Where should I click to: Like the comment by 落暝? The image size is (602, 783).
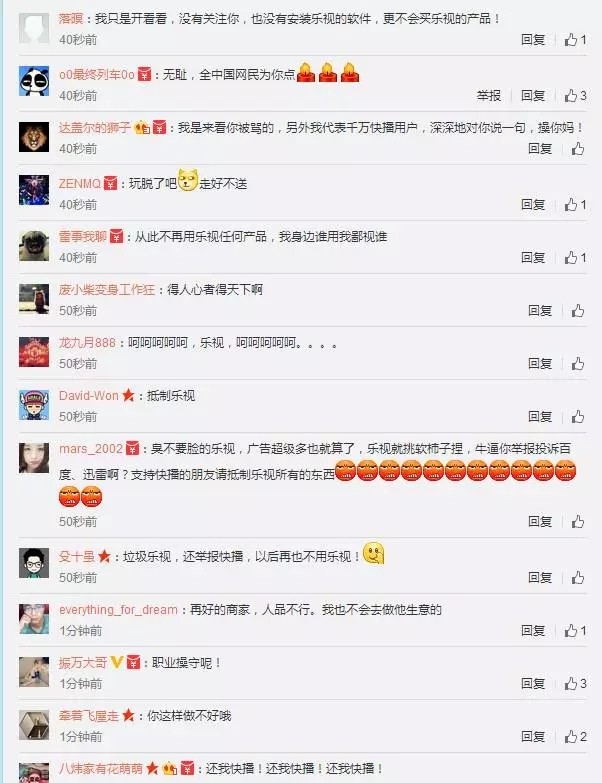[576, 39]
